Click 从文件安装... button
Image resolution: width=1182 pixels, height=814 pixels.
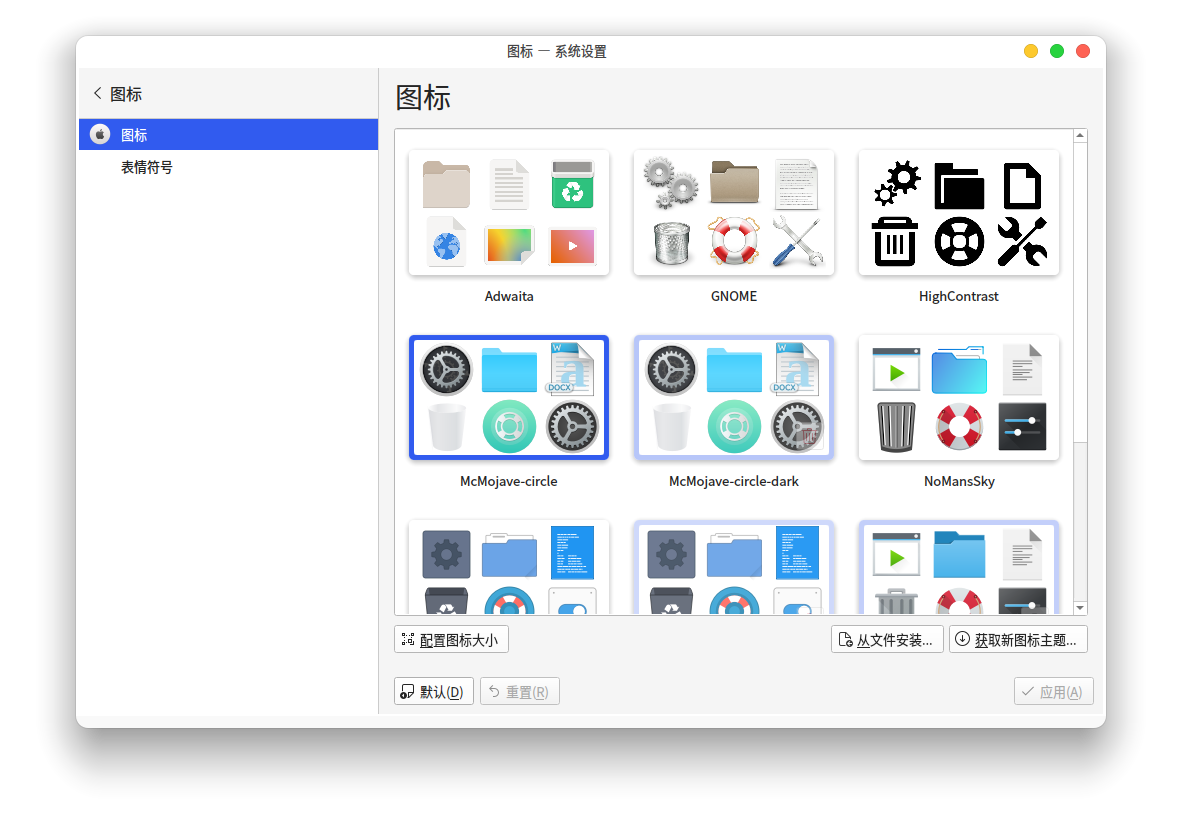[886, 639]
